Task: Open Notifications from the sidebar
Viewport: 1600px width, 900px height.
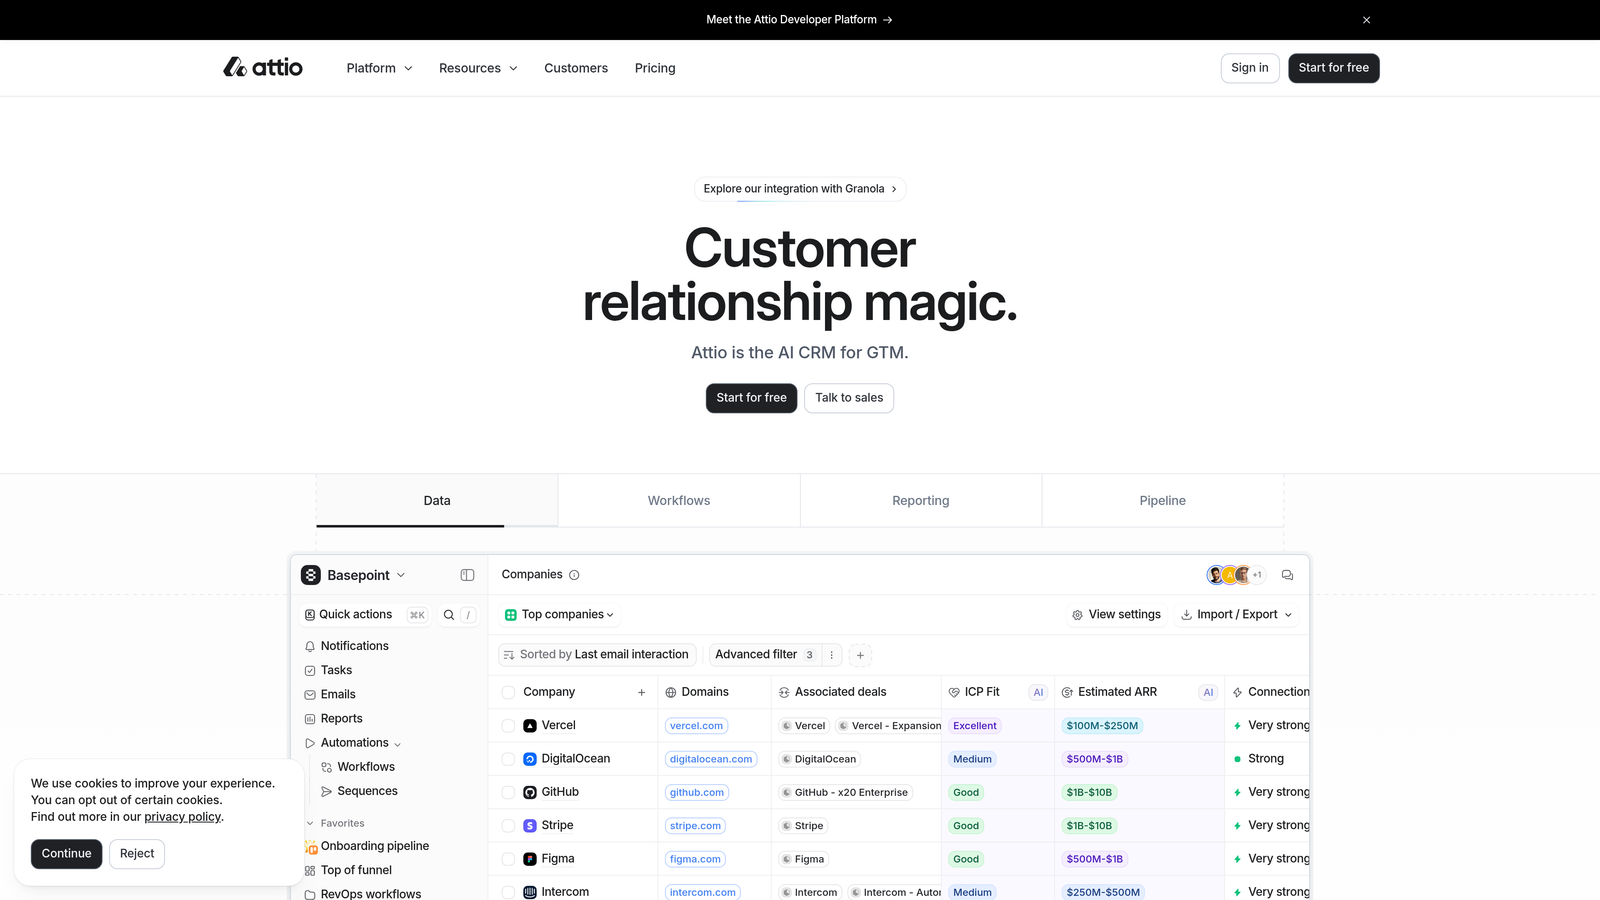Action: click(x=354, y=645)
